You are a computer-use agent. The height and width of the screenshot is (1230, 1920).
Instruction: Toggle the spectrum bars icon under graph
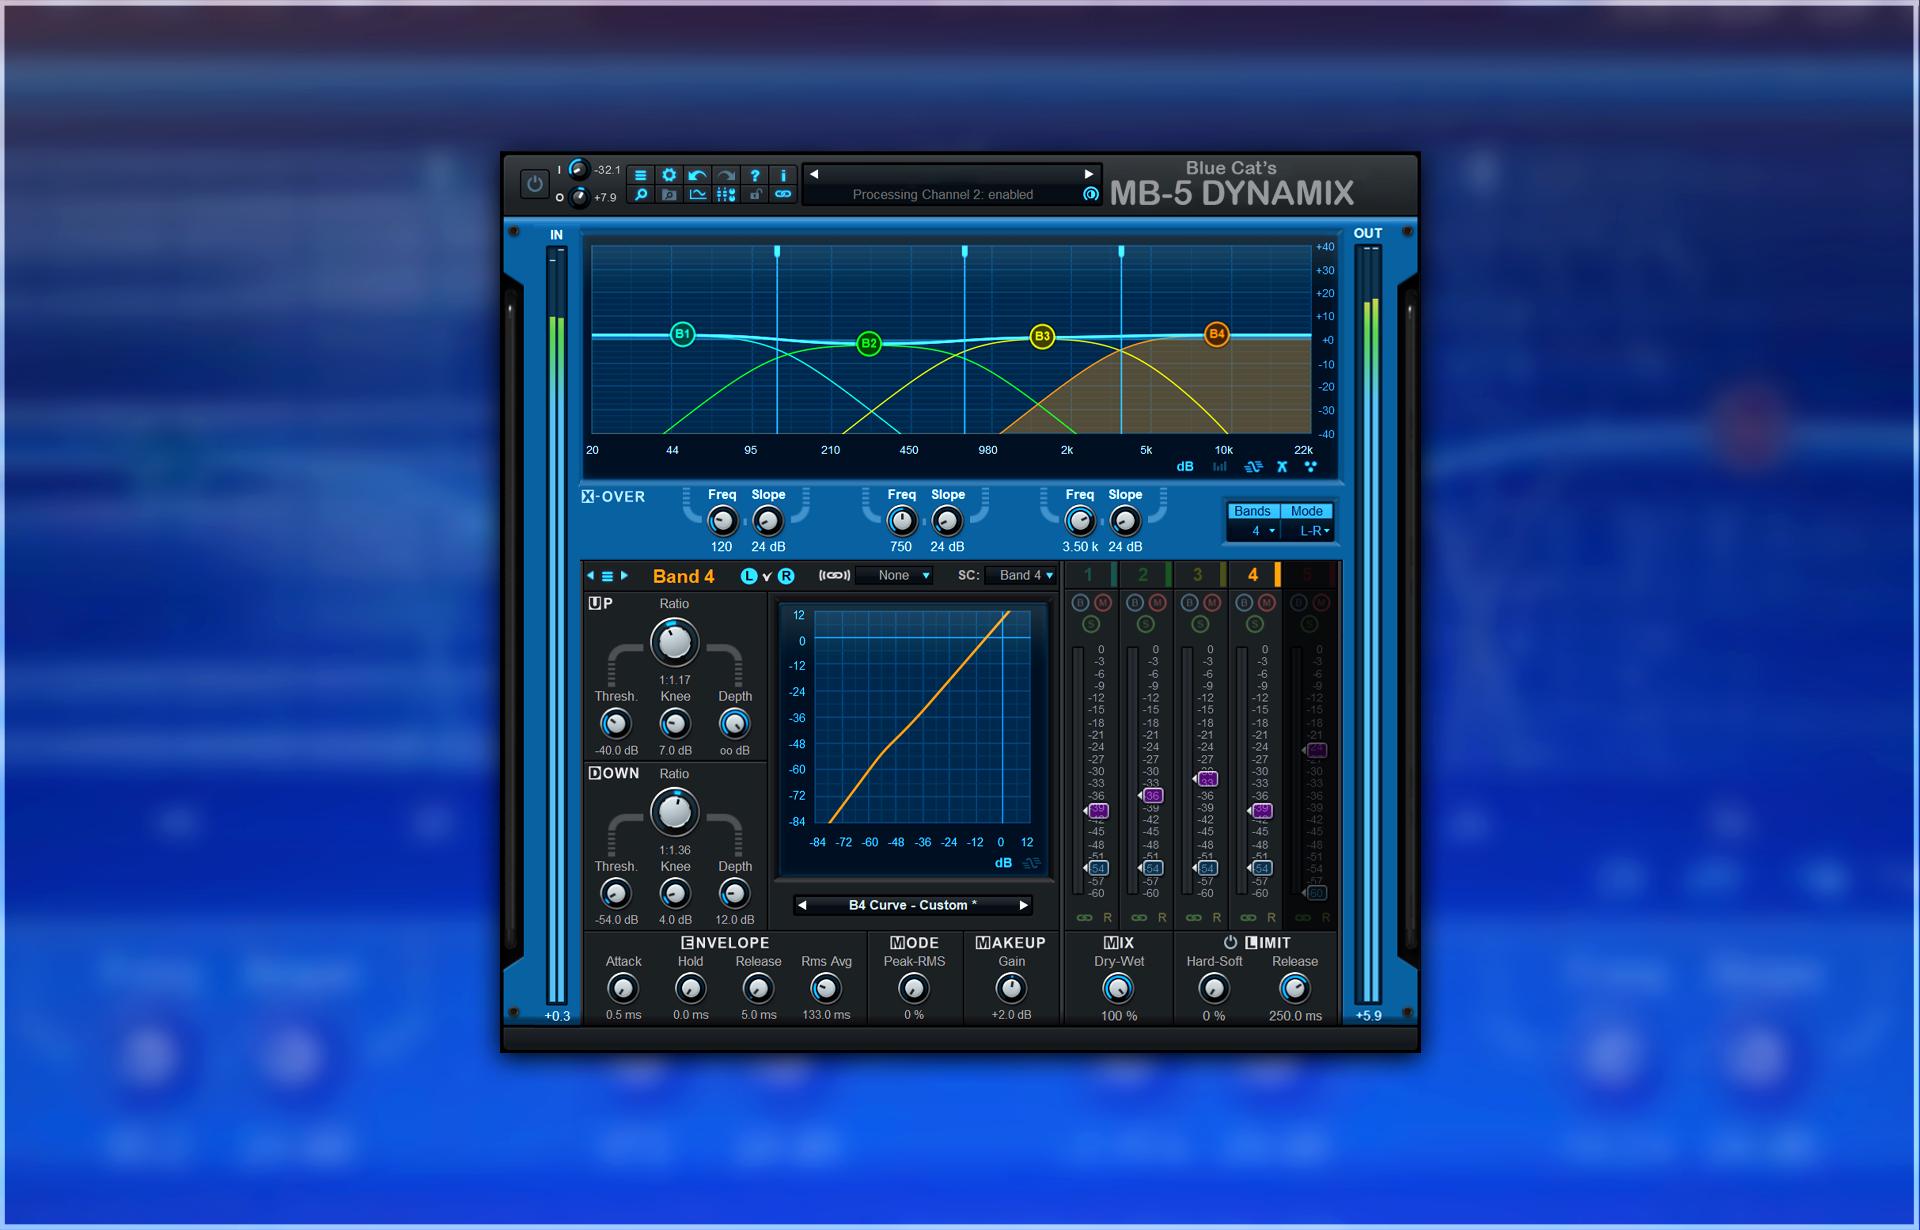[1219, 467]
